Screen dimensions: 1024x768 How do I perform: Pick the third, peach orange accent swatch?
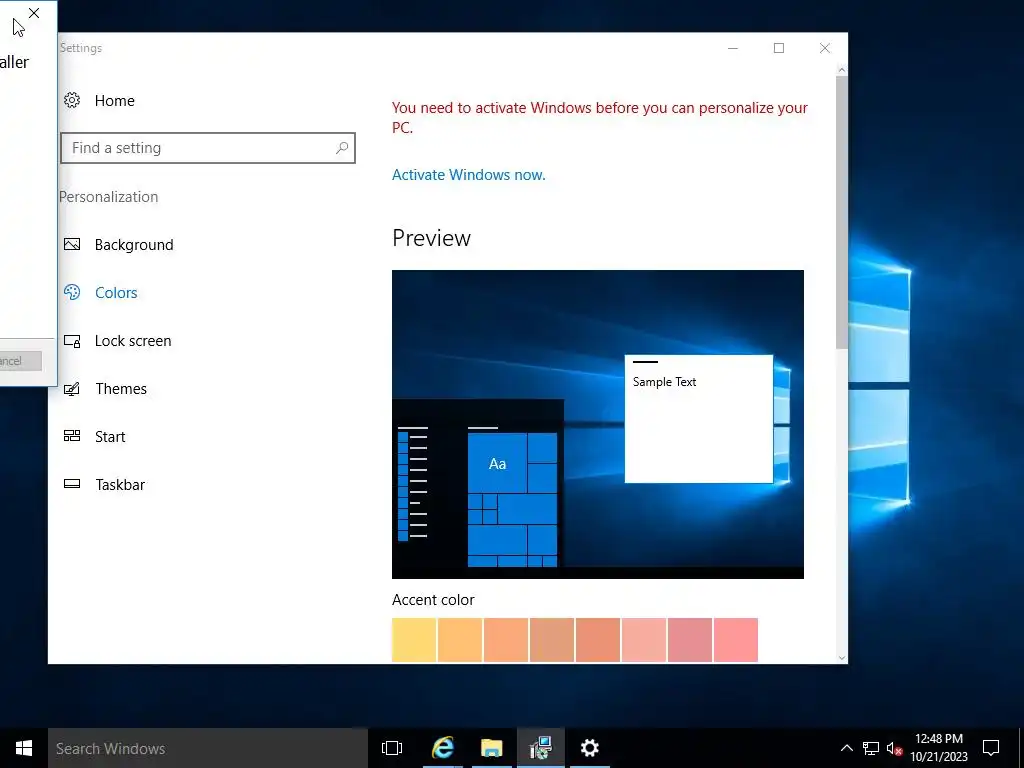(x=506, y=640)
